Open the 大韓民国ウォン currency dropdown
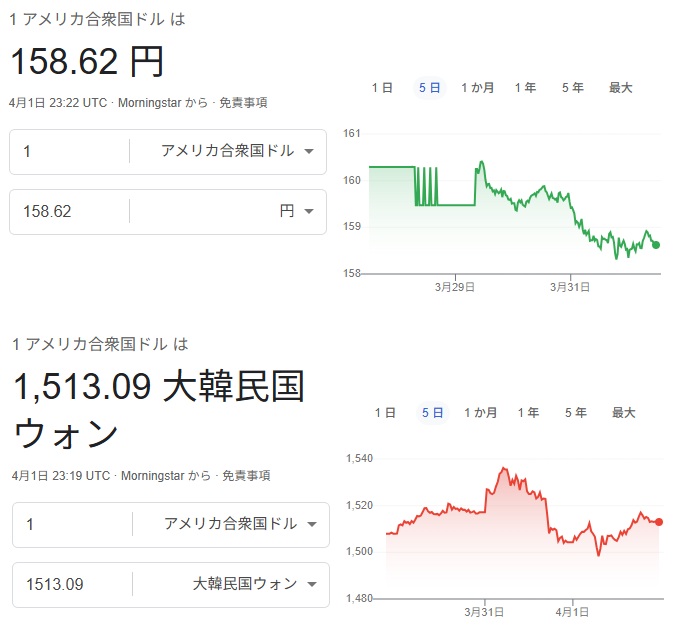Image resolution: width=675 pixels, height=634 pixels. point(254,584)
